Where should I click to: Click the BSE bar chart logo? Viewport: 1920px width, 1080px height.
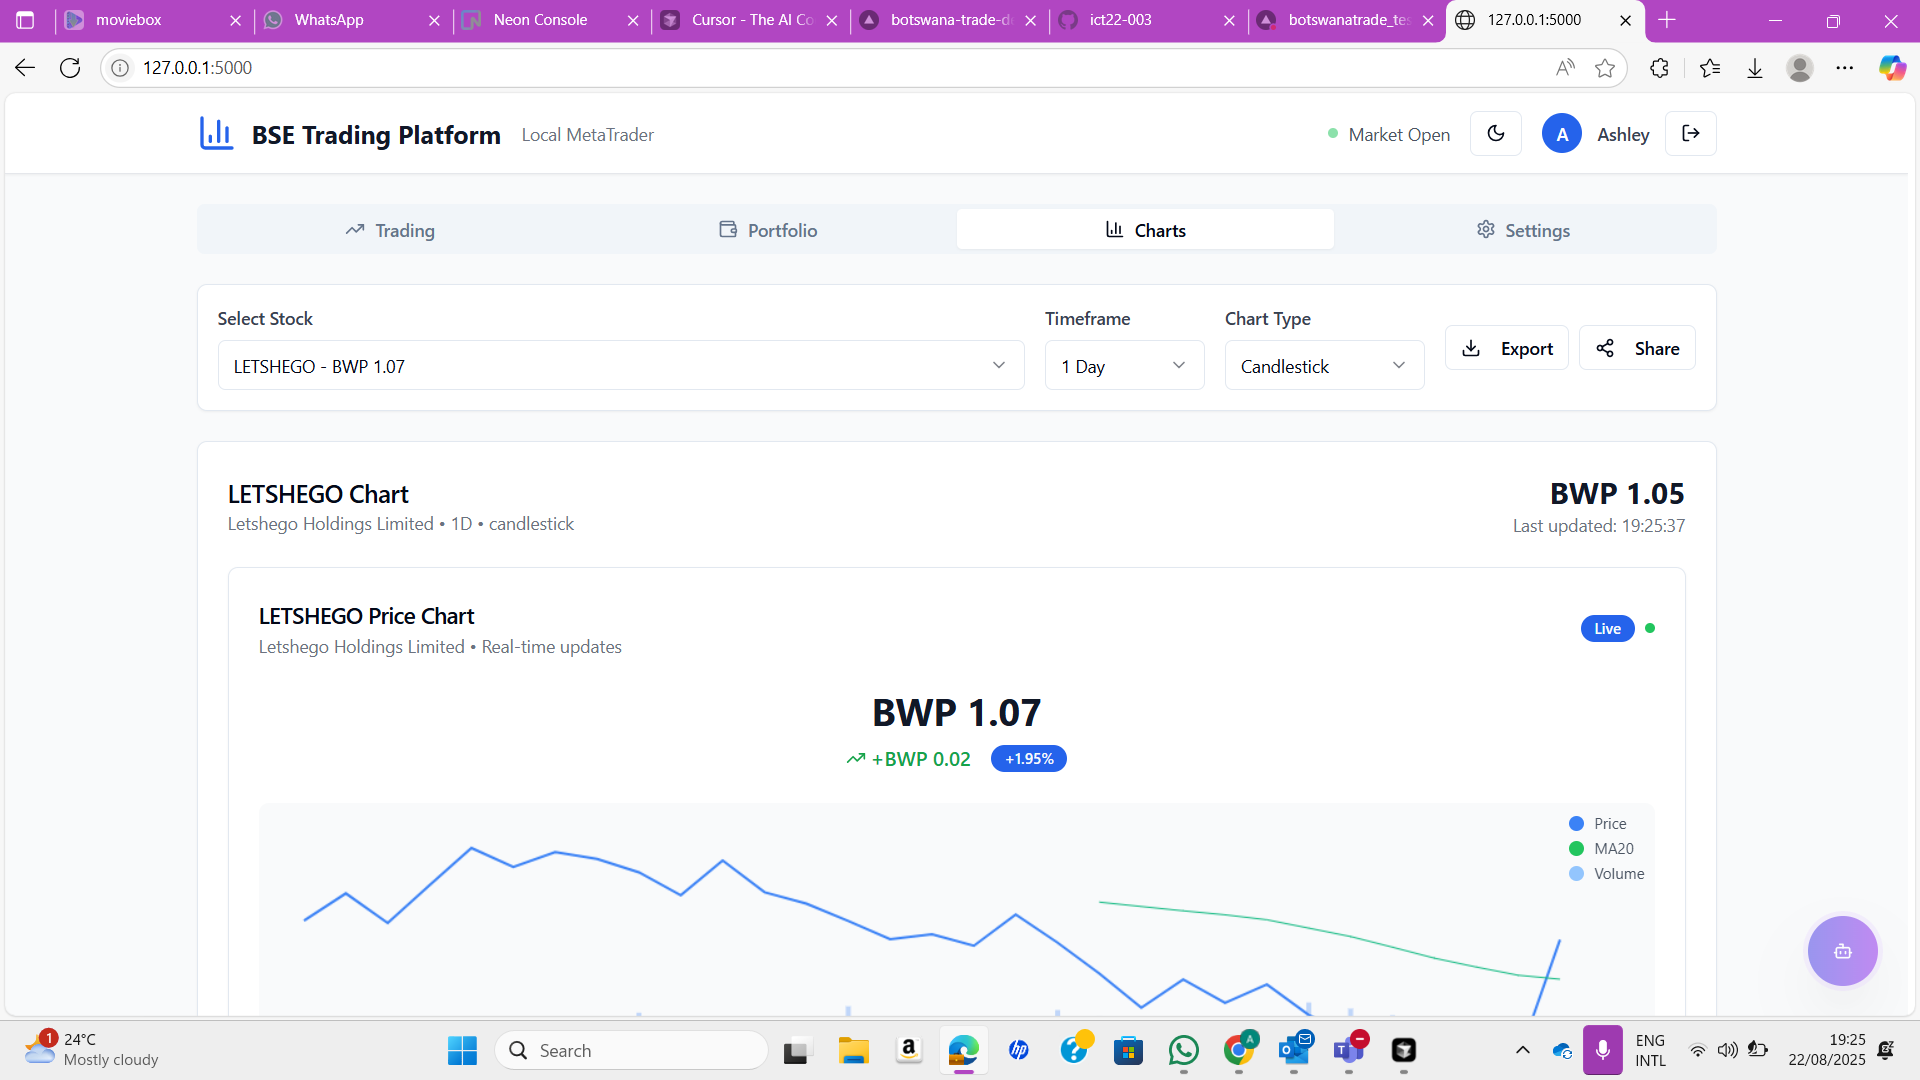216,133
